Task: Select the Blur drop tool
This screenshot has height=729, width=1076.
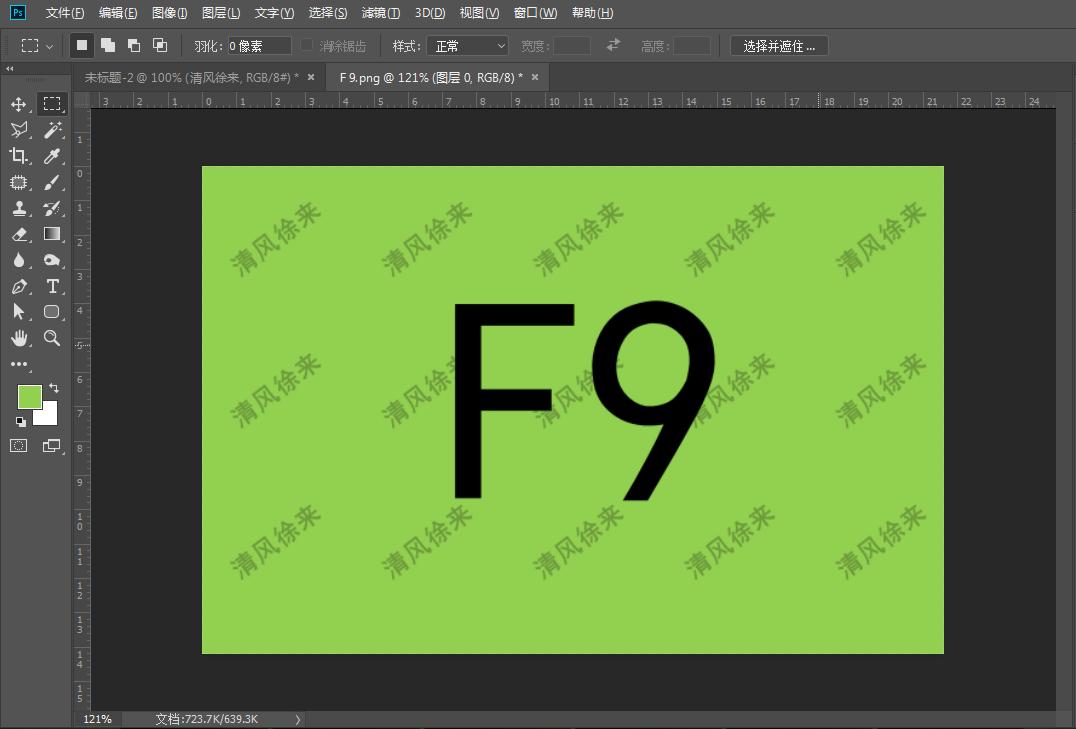Action: coord(19,260)
